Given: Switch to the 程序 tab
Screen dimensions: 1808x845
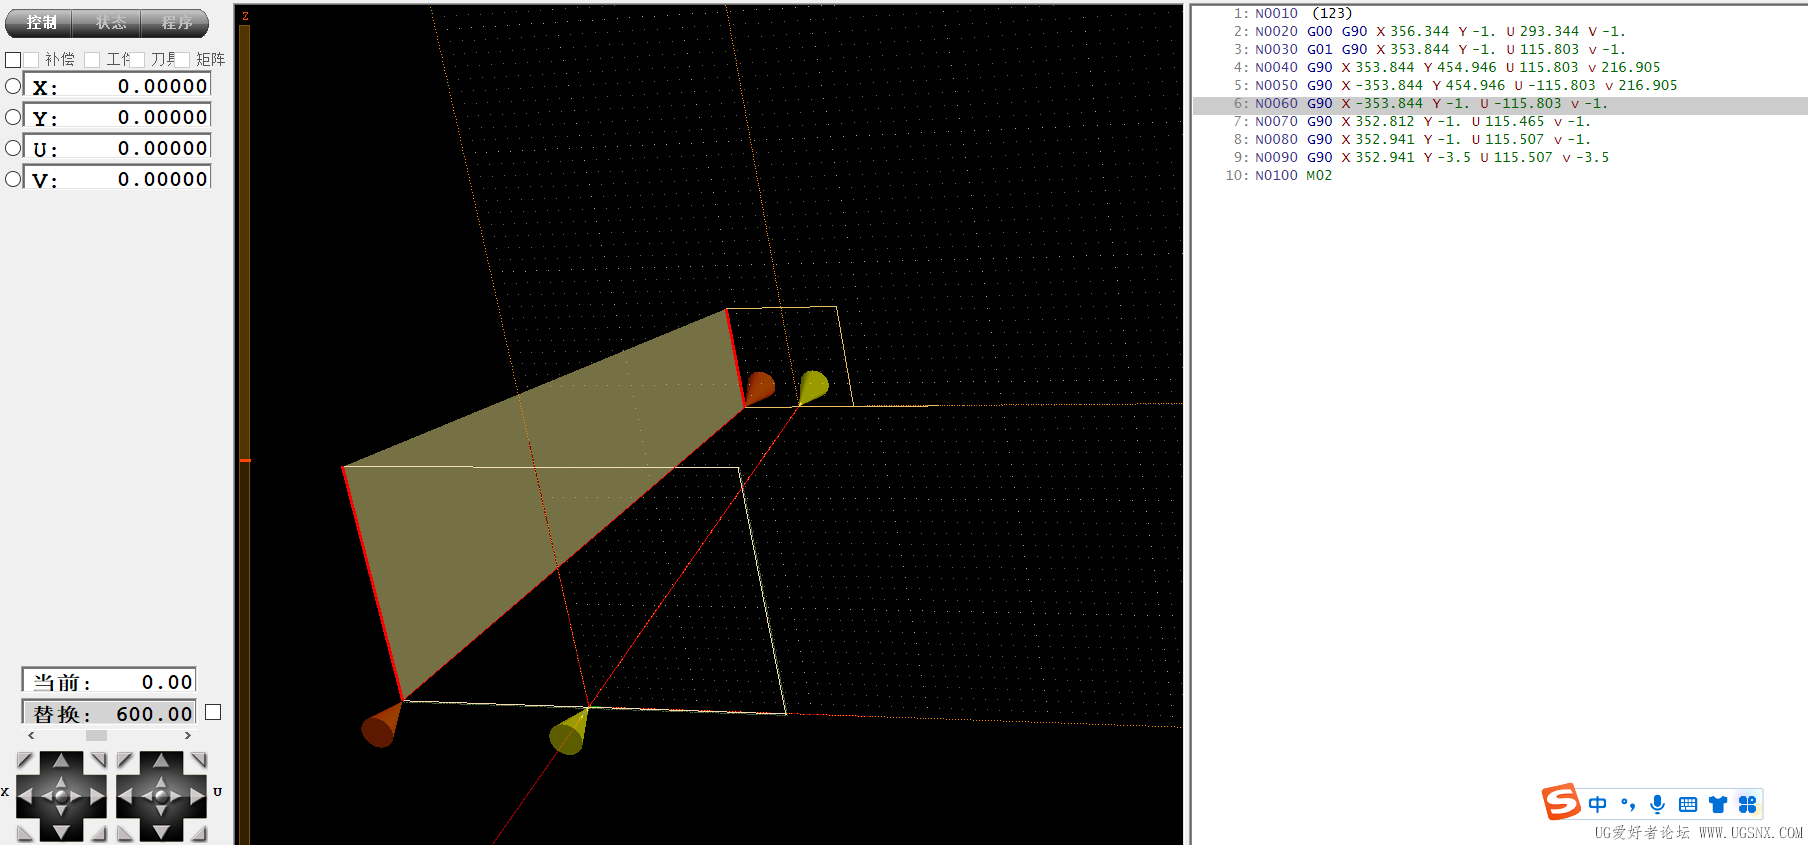Looking at the screenshot, I should (176, 22).
